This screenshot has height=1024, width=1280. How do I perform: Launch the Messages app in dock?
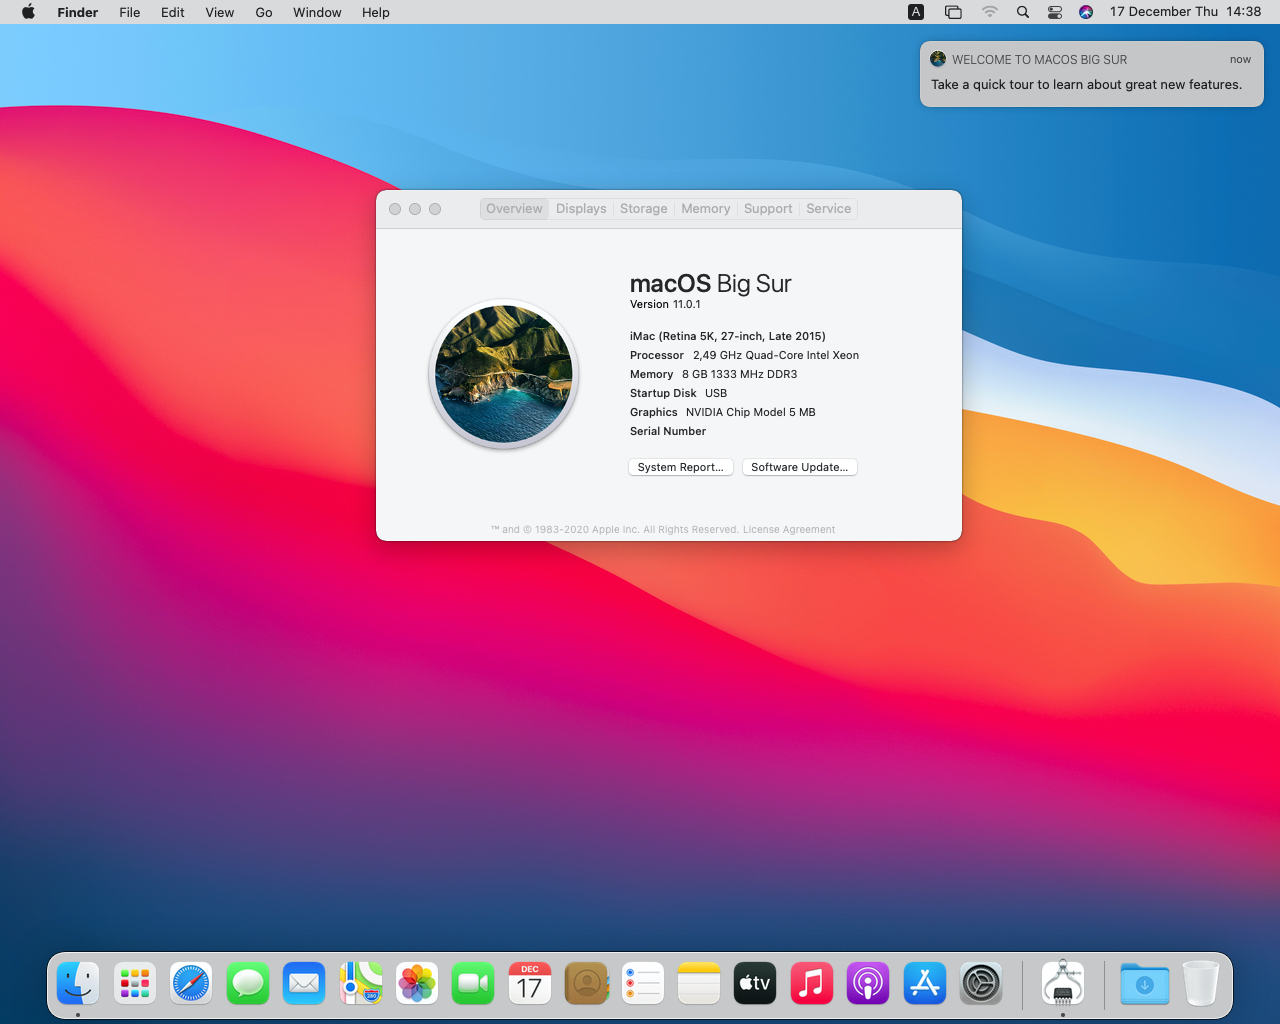(248, 984)
